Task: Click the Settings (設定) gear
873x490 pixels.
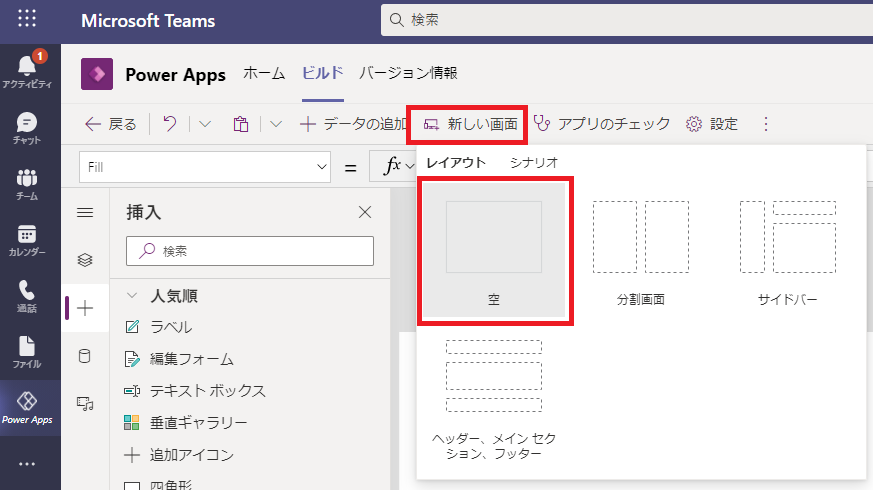Action: coord(712,124)
